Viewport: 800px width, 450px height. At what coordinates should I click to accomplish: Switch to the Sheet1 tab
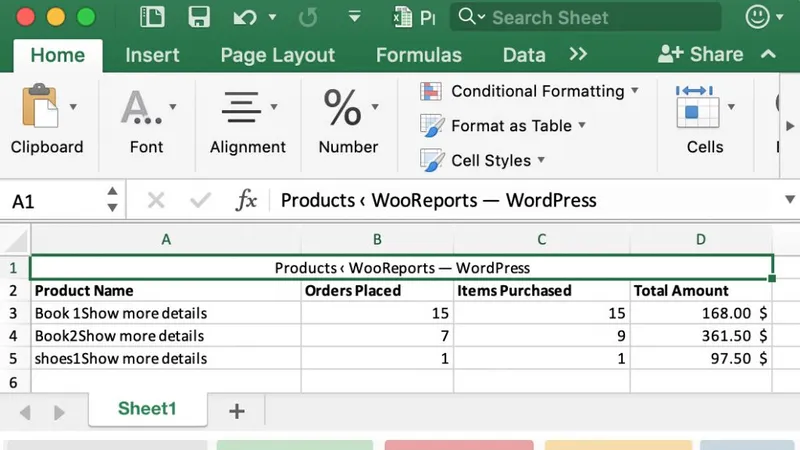[147, 409]
